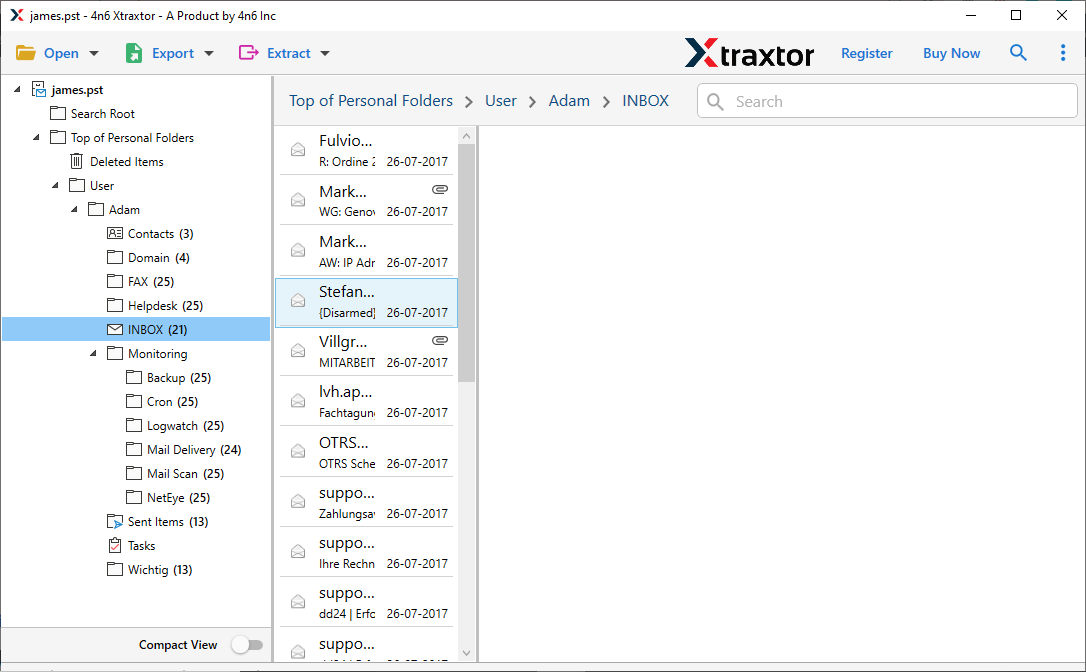Check the Wichtig folder checkbox

point(115,569)
